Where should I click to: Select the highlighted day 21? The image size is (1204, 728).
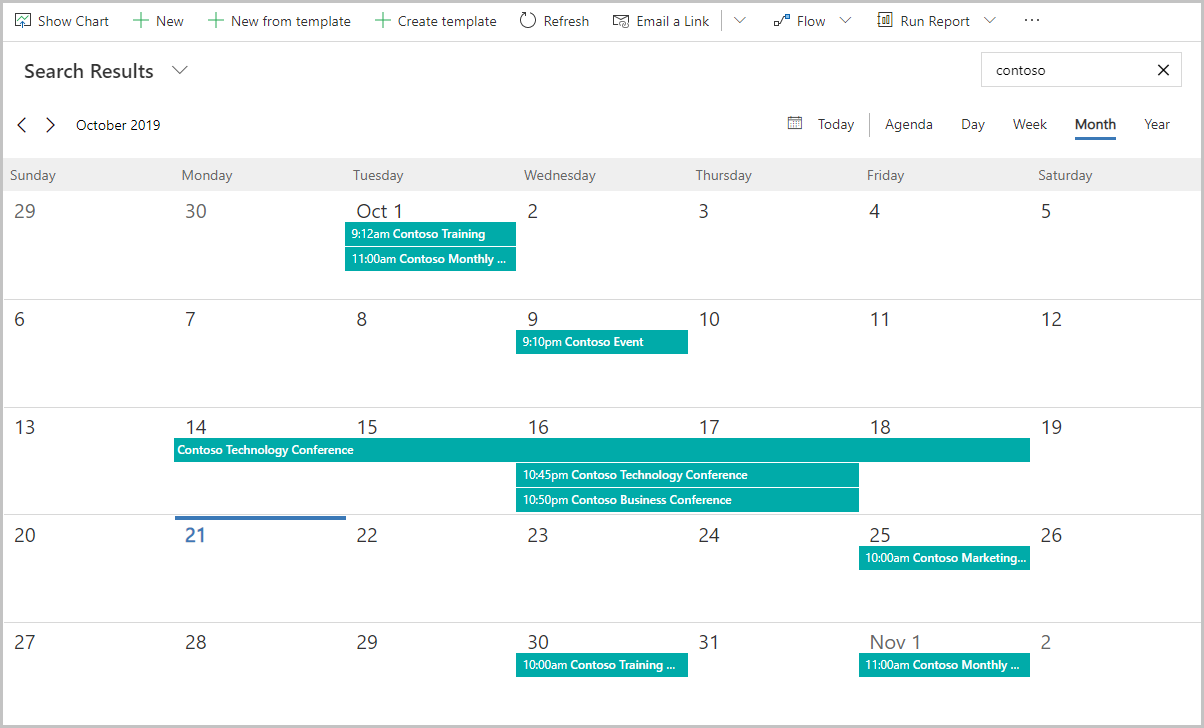(x=195, y=535)
